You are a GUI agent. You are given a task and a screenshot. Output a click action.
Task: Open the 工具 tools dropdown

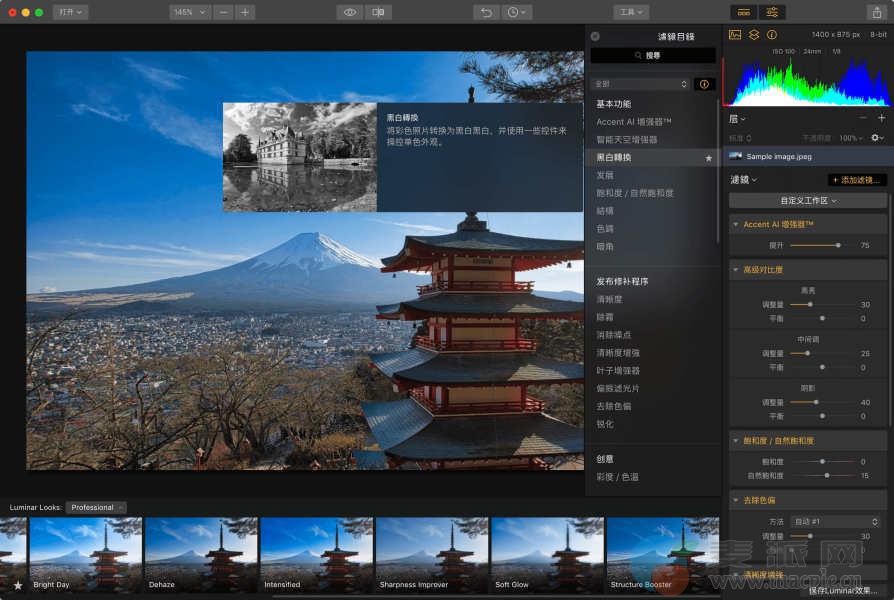tap(631, 12)
